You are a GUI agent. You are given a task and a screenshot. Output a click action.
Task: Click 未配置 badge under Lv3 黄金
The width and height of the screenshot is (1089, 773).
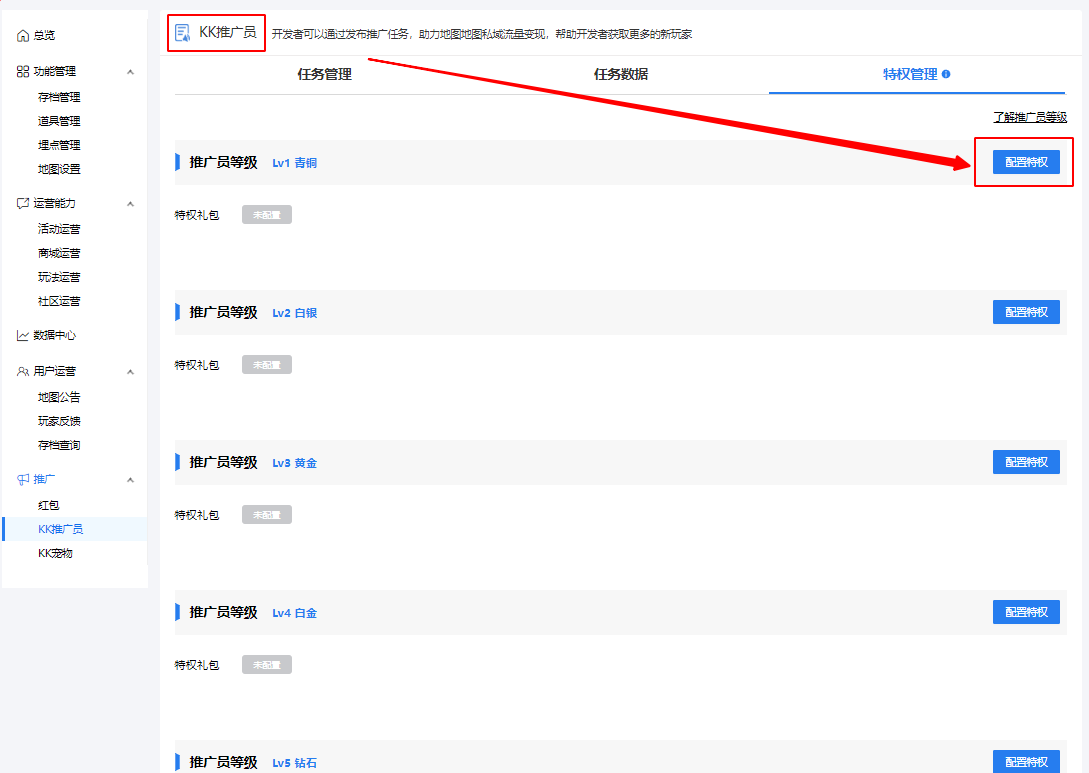(267, 515)
